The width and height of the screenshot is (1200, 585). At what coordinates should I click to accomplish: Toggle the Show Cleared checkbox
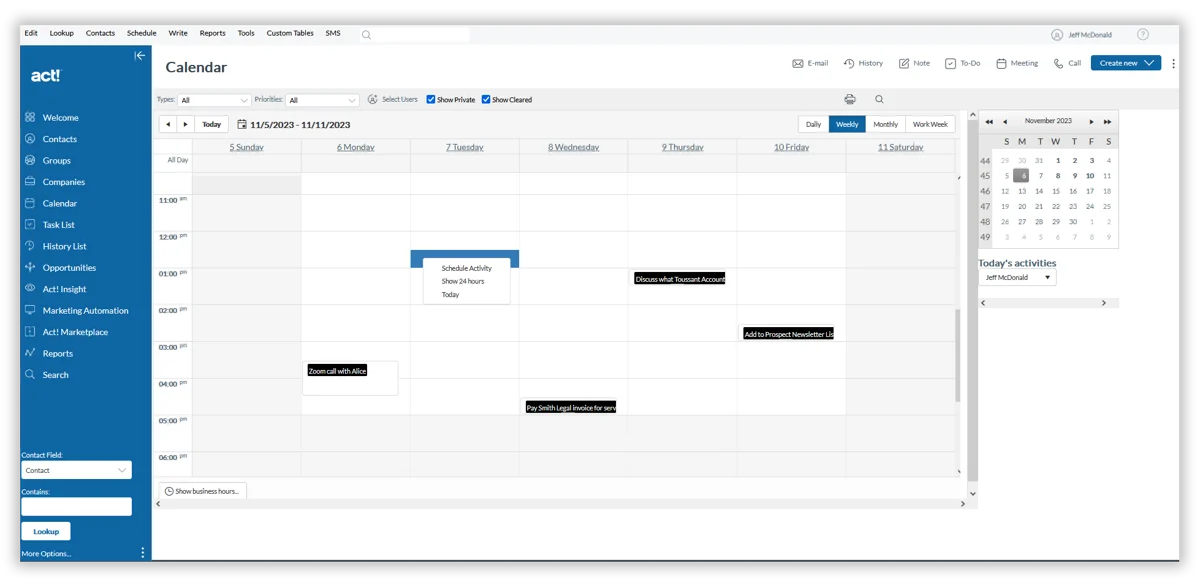pyautogui.click(x=486, y=100)
